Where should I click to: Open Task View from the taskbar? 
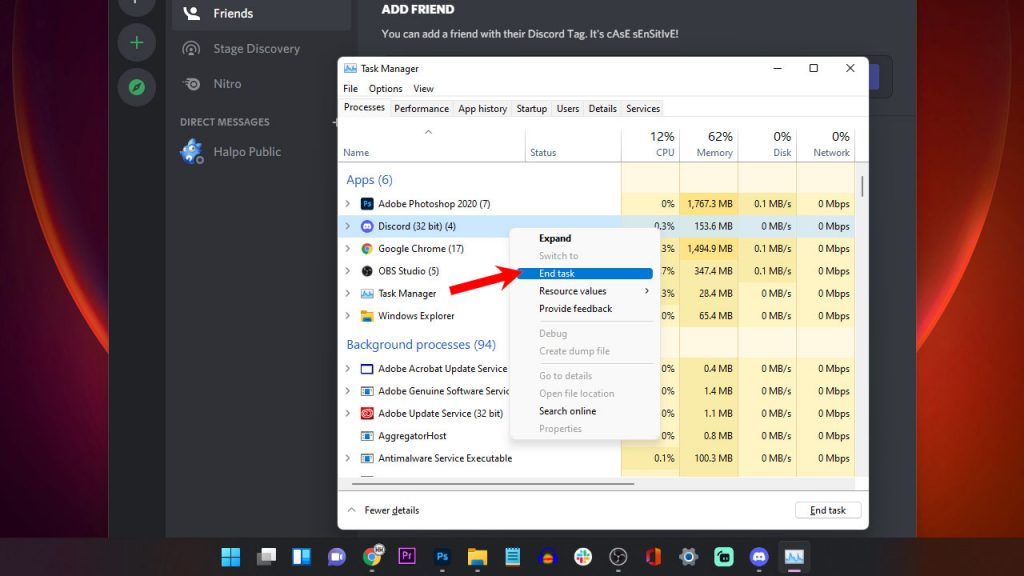(x=266, y=556)
